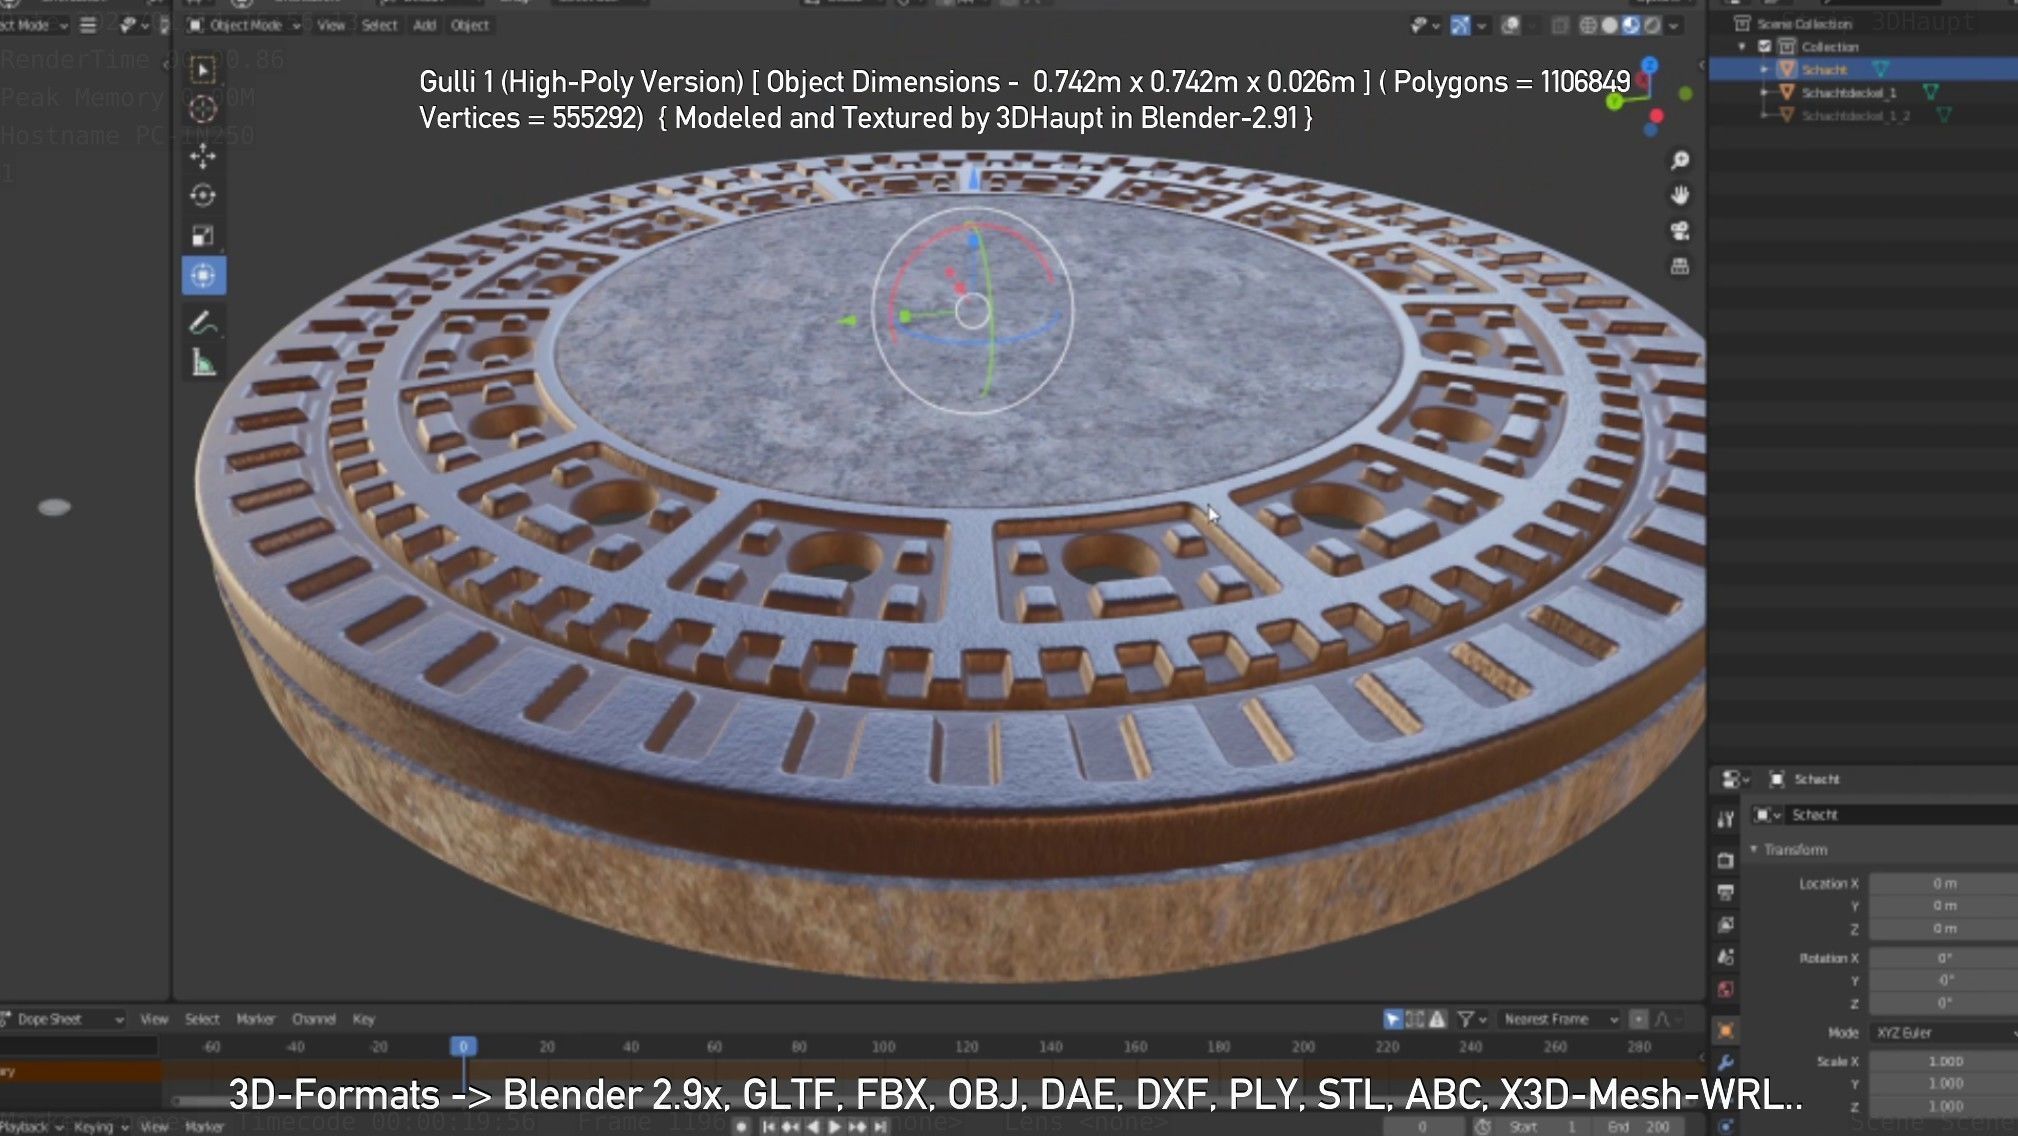
Task: Open viewport Add menu
Action: (x=425, y=25)
